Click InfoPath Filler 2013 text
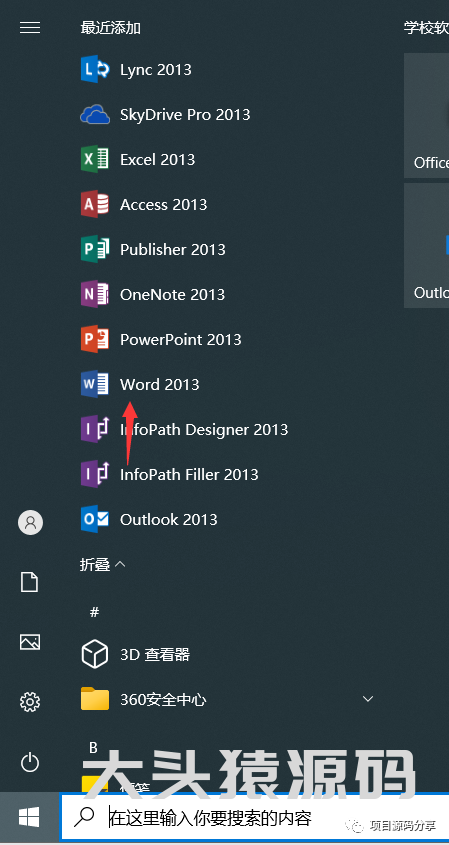The width and height of the screenshot is (449, 845). click(x=189, y=474)
